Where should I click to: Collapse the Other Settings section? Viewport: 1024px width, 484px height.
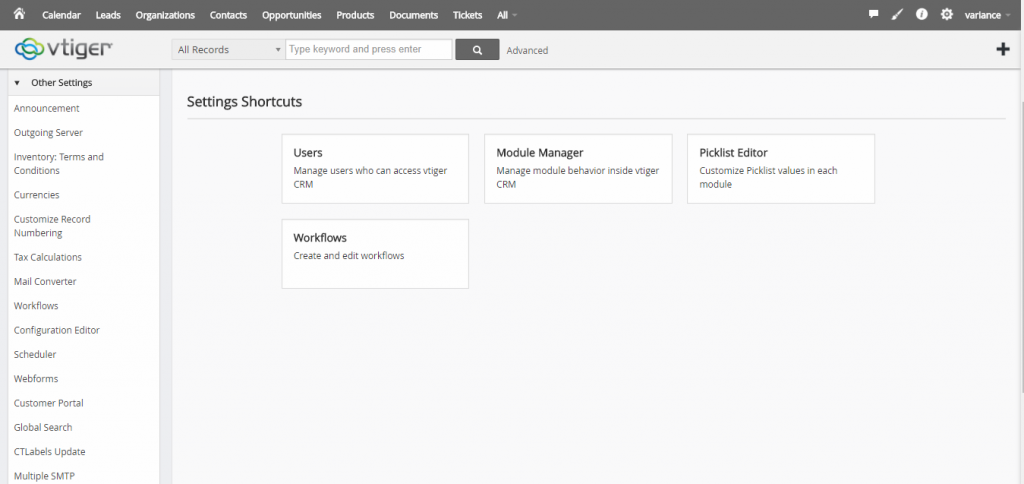84,83
